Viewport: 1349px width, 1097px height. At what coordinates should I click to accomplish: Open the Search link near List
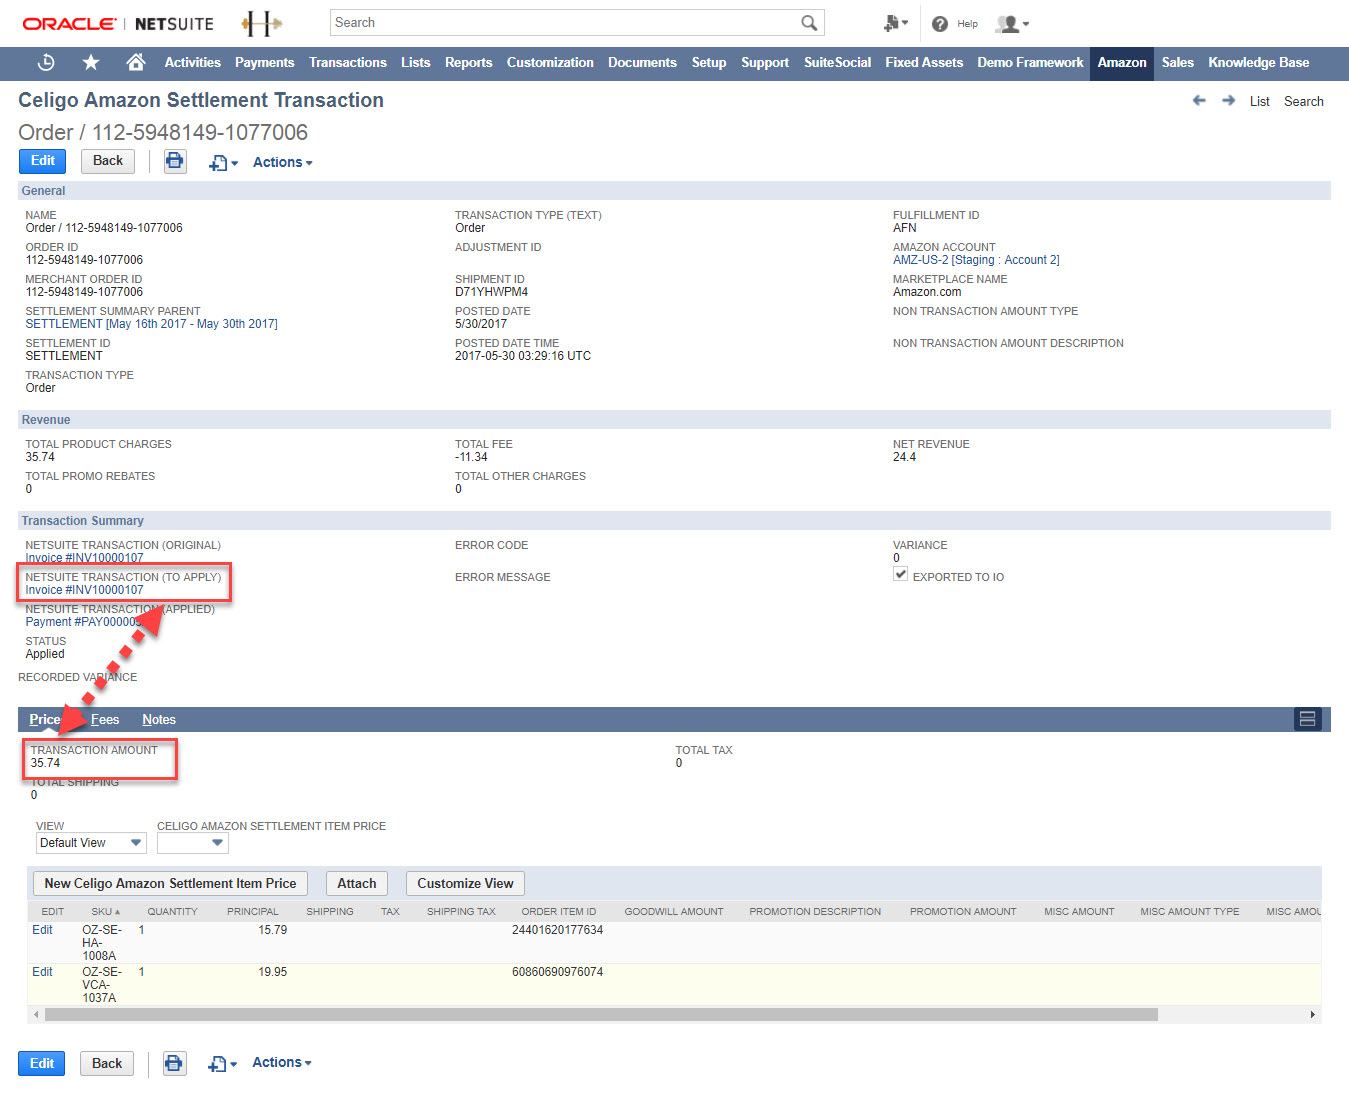1303,101
